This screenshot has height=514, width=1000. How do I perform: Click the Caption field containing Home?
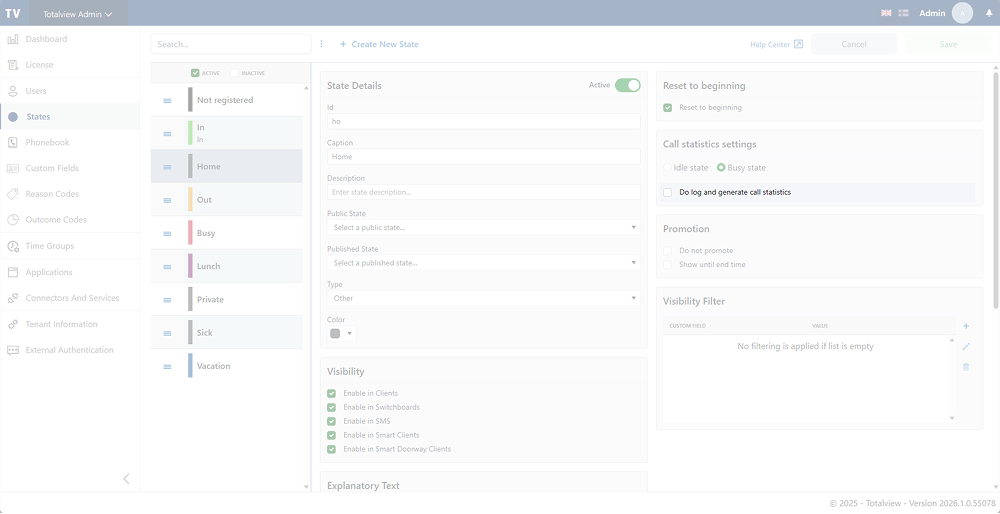pos(483,157)
